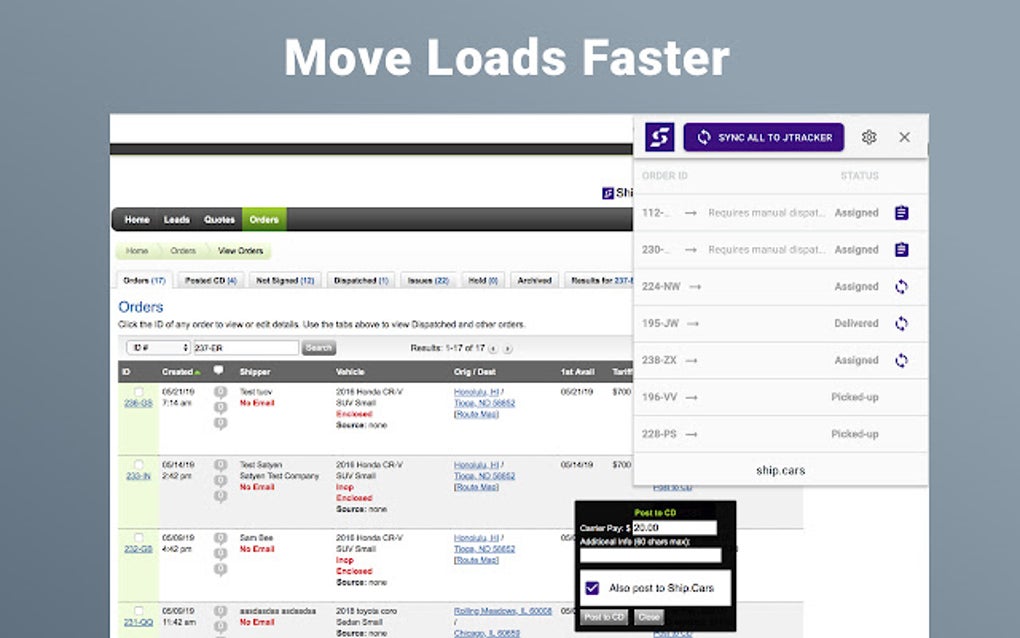Click Additional Info text field in popup
The height and width of the screenshot is (638, 1020).
point(651,555)
